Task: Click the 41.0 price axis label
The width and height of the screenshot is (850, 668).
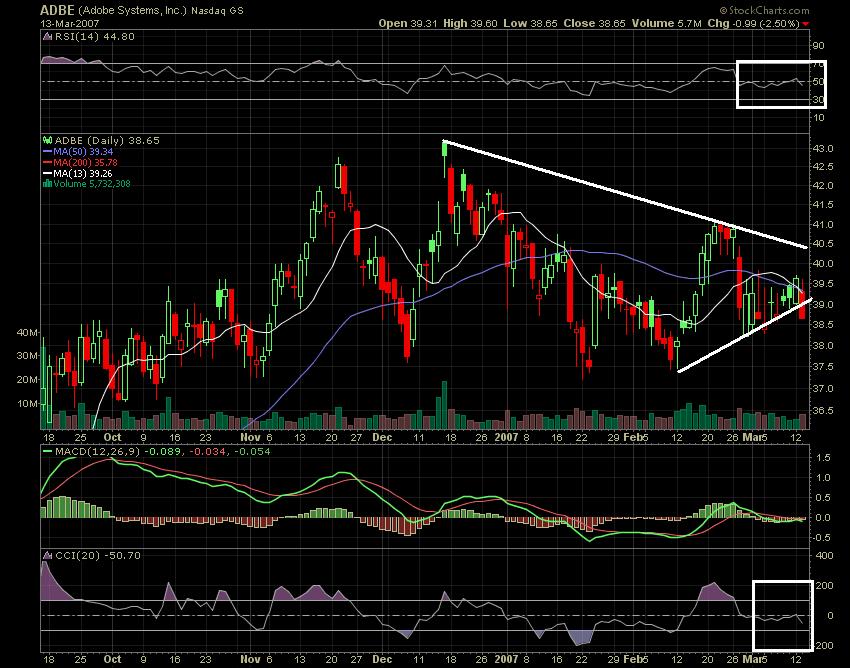Action: 823,224
